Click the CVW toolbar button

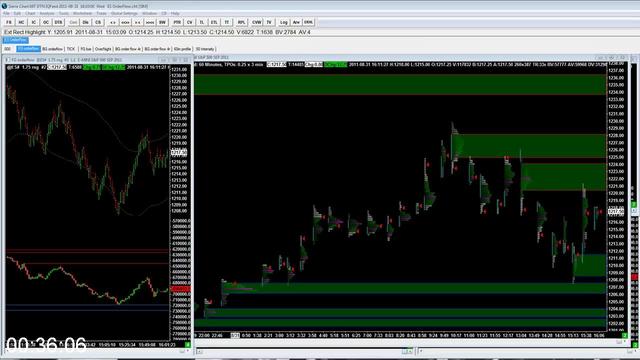coord(256,22)
